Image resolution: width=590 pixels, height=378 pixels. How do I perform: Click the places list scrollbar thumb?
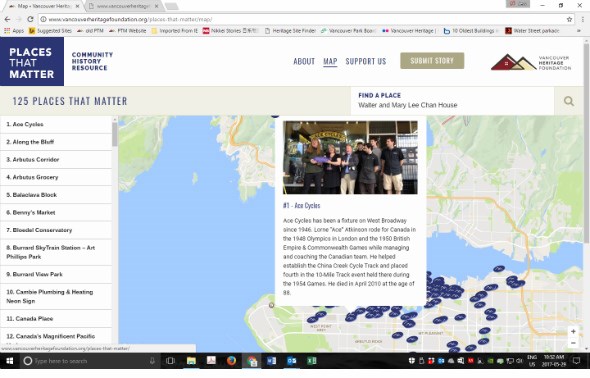[114, 134]
